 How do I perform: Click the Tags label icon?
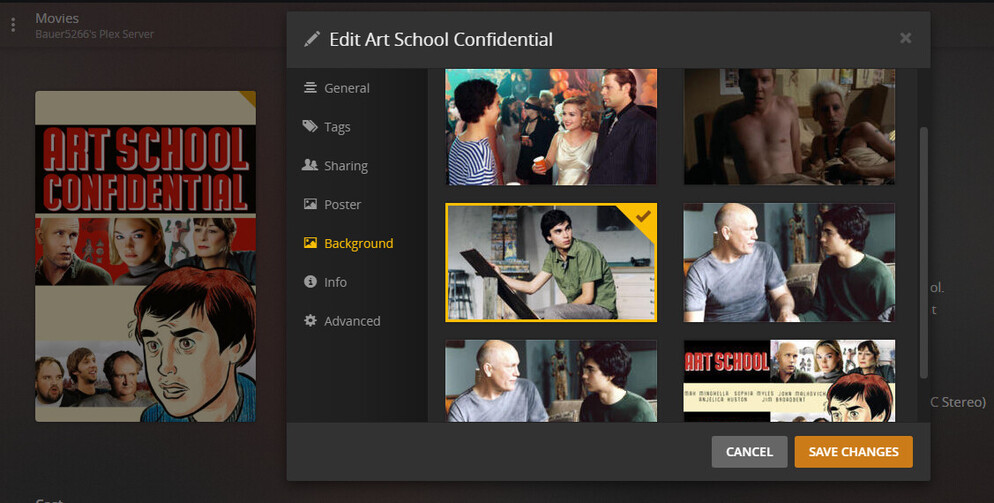(x=310, y=126)
